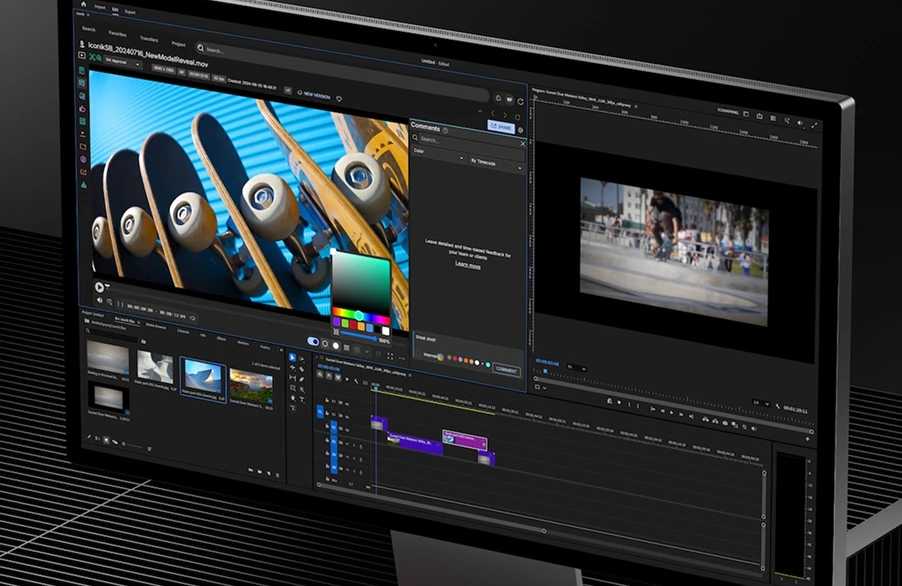Click the NEW VERSION button
Screen dimensions: 902x586
(x=316, y=95)
